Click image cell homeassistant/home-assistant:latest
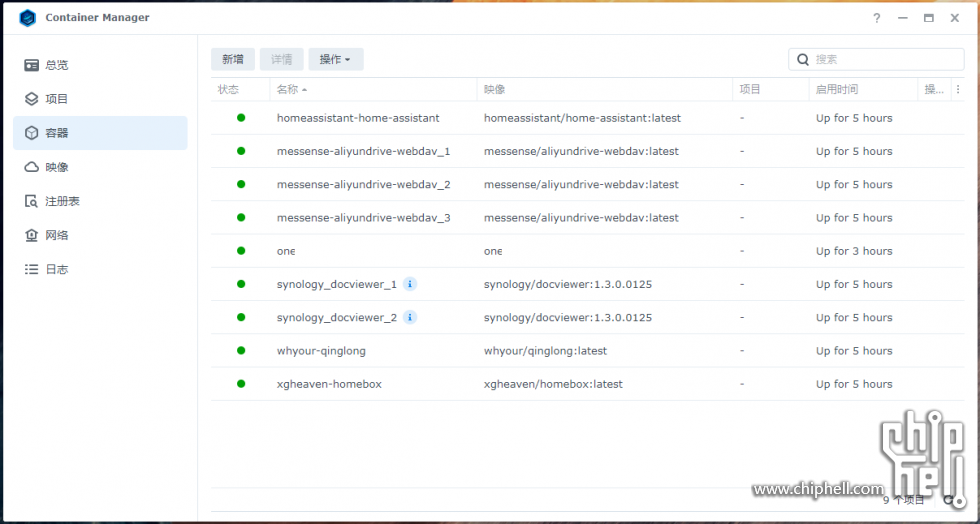This screenshot has height=524, width=980. pos(582,118)
